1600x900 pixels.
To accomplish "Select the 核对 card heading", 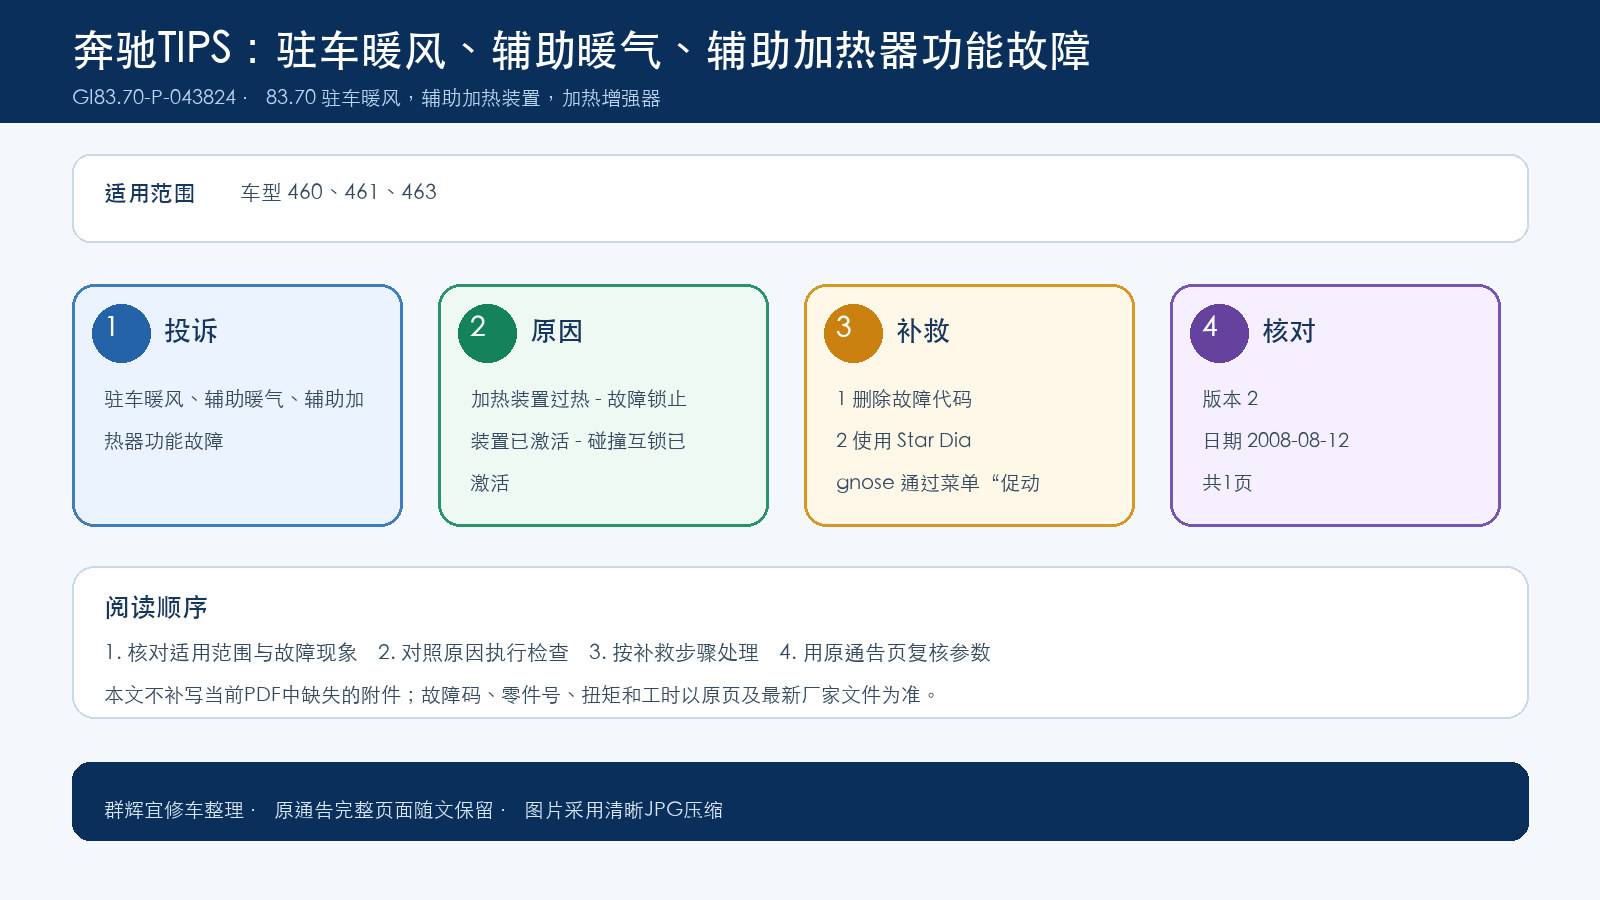I will (1289, 331).
